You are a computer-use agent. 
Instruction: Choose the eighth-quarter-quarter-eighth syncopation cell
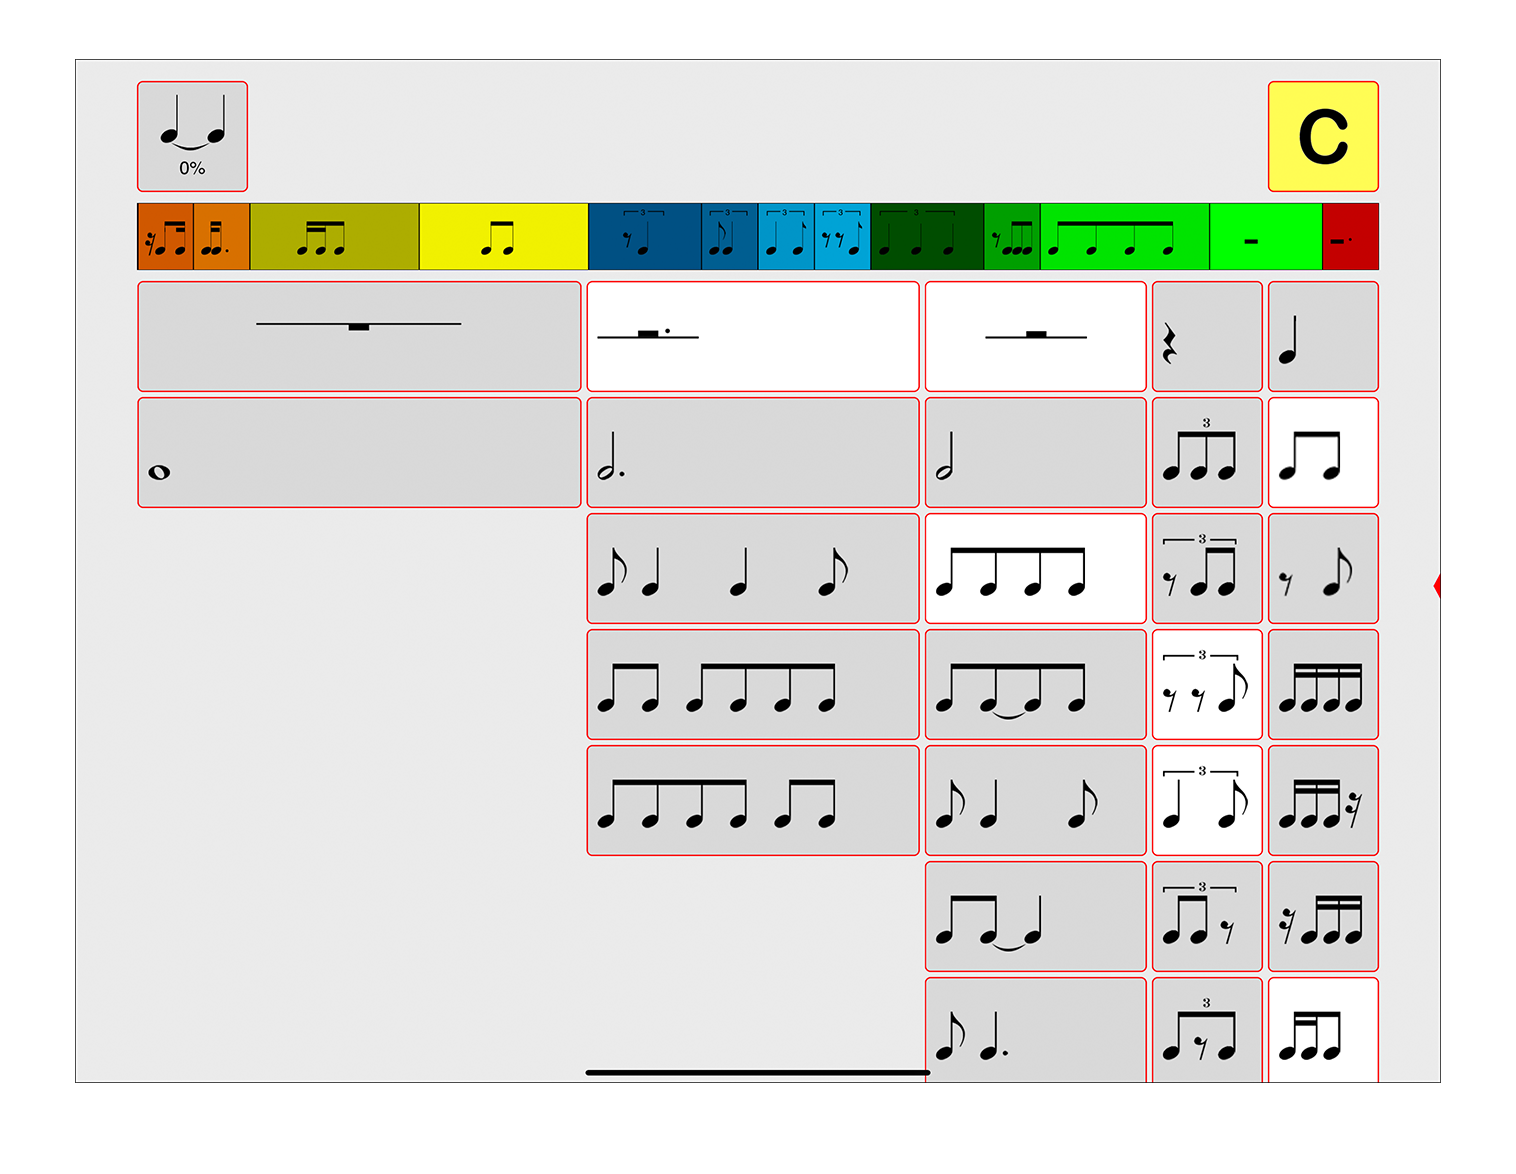[753, 568]
